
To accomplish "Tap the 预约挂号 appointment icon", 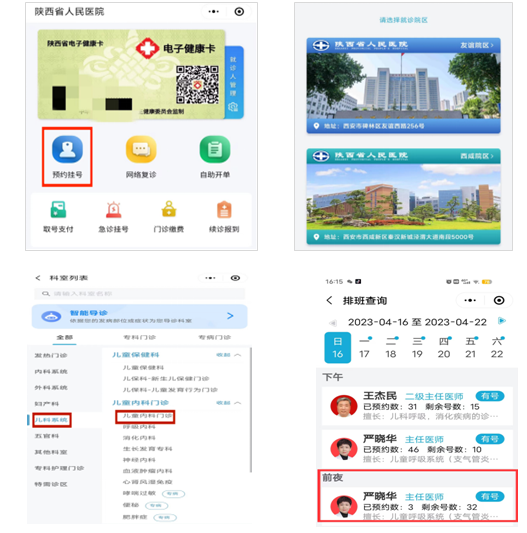I will 67,149.
